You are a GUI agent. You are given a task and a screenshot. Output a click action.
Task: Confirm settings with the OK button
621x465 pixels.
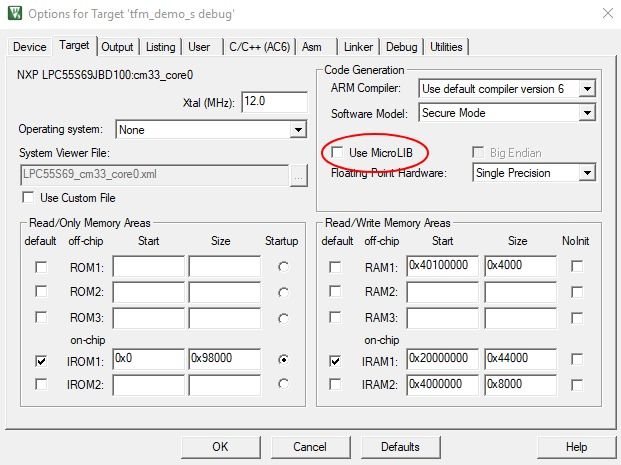coord(221,447)
